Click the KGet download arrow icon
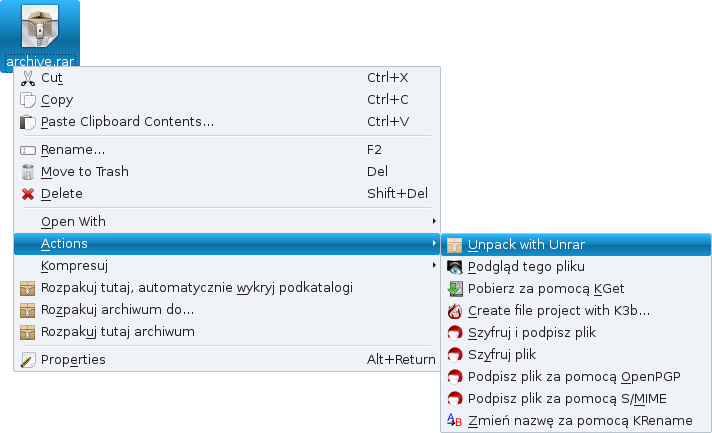 pos(455,289)
